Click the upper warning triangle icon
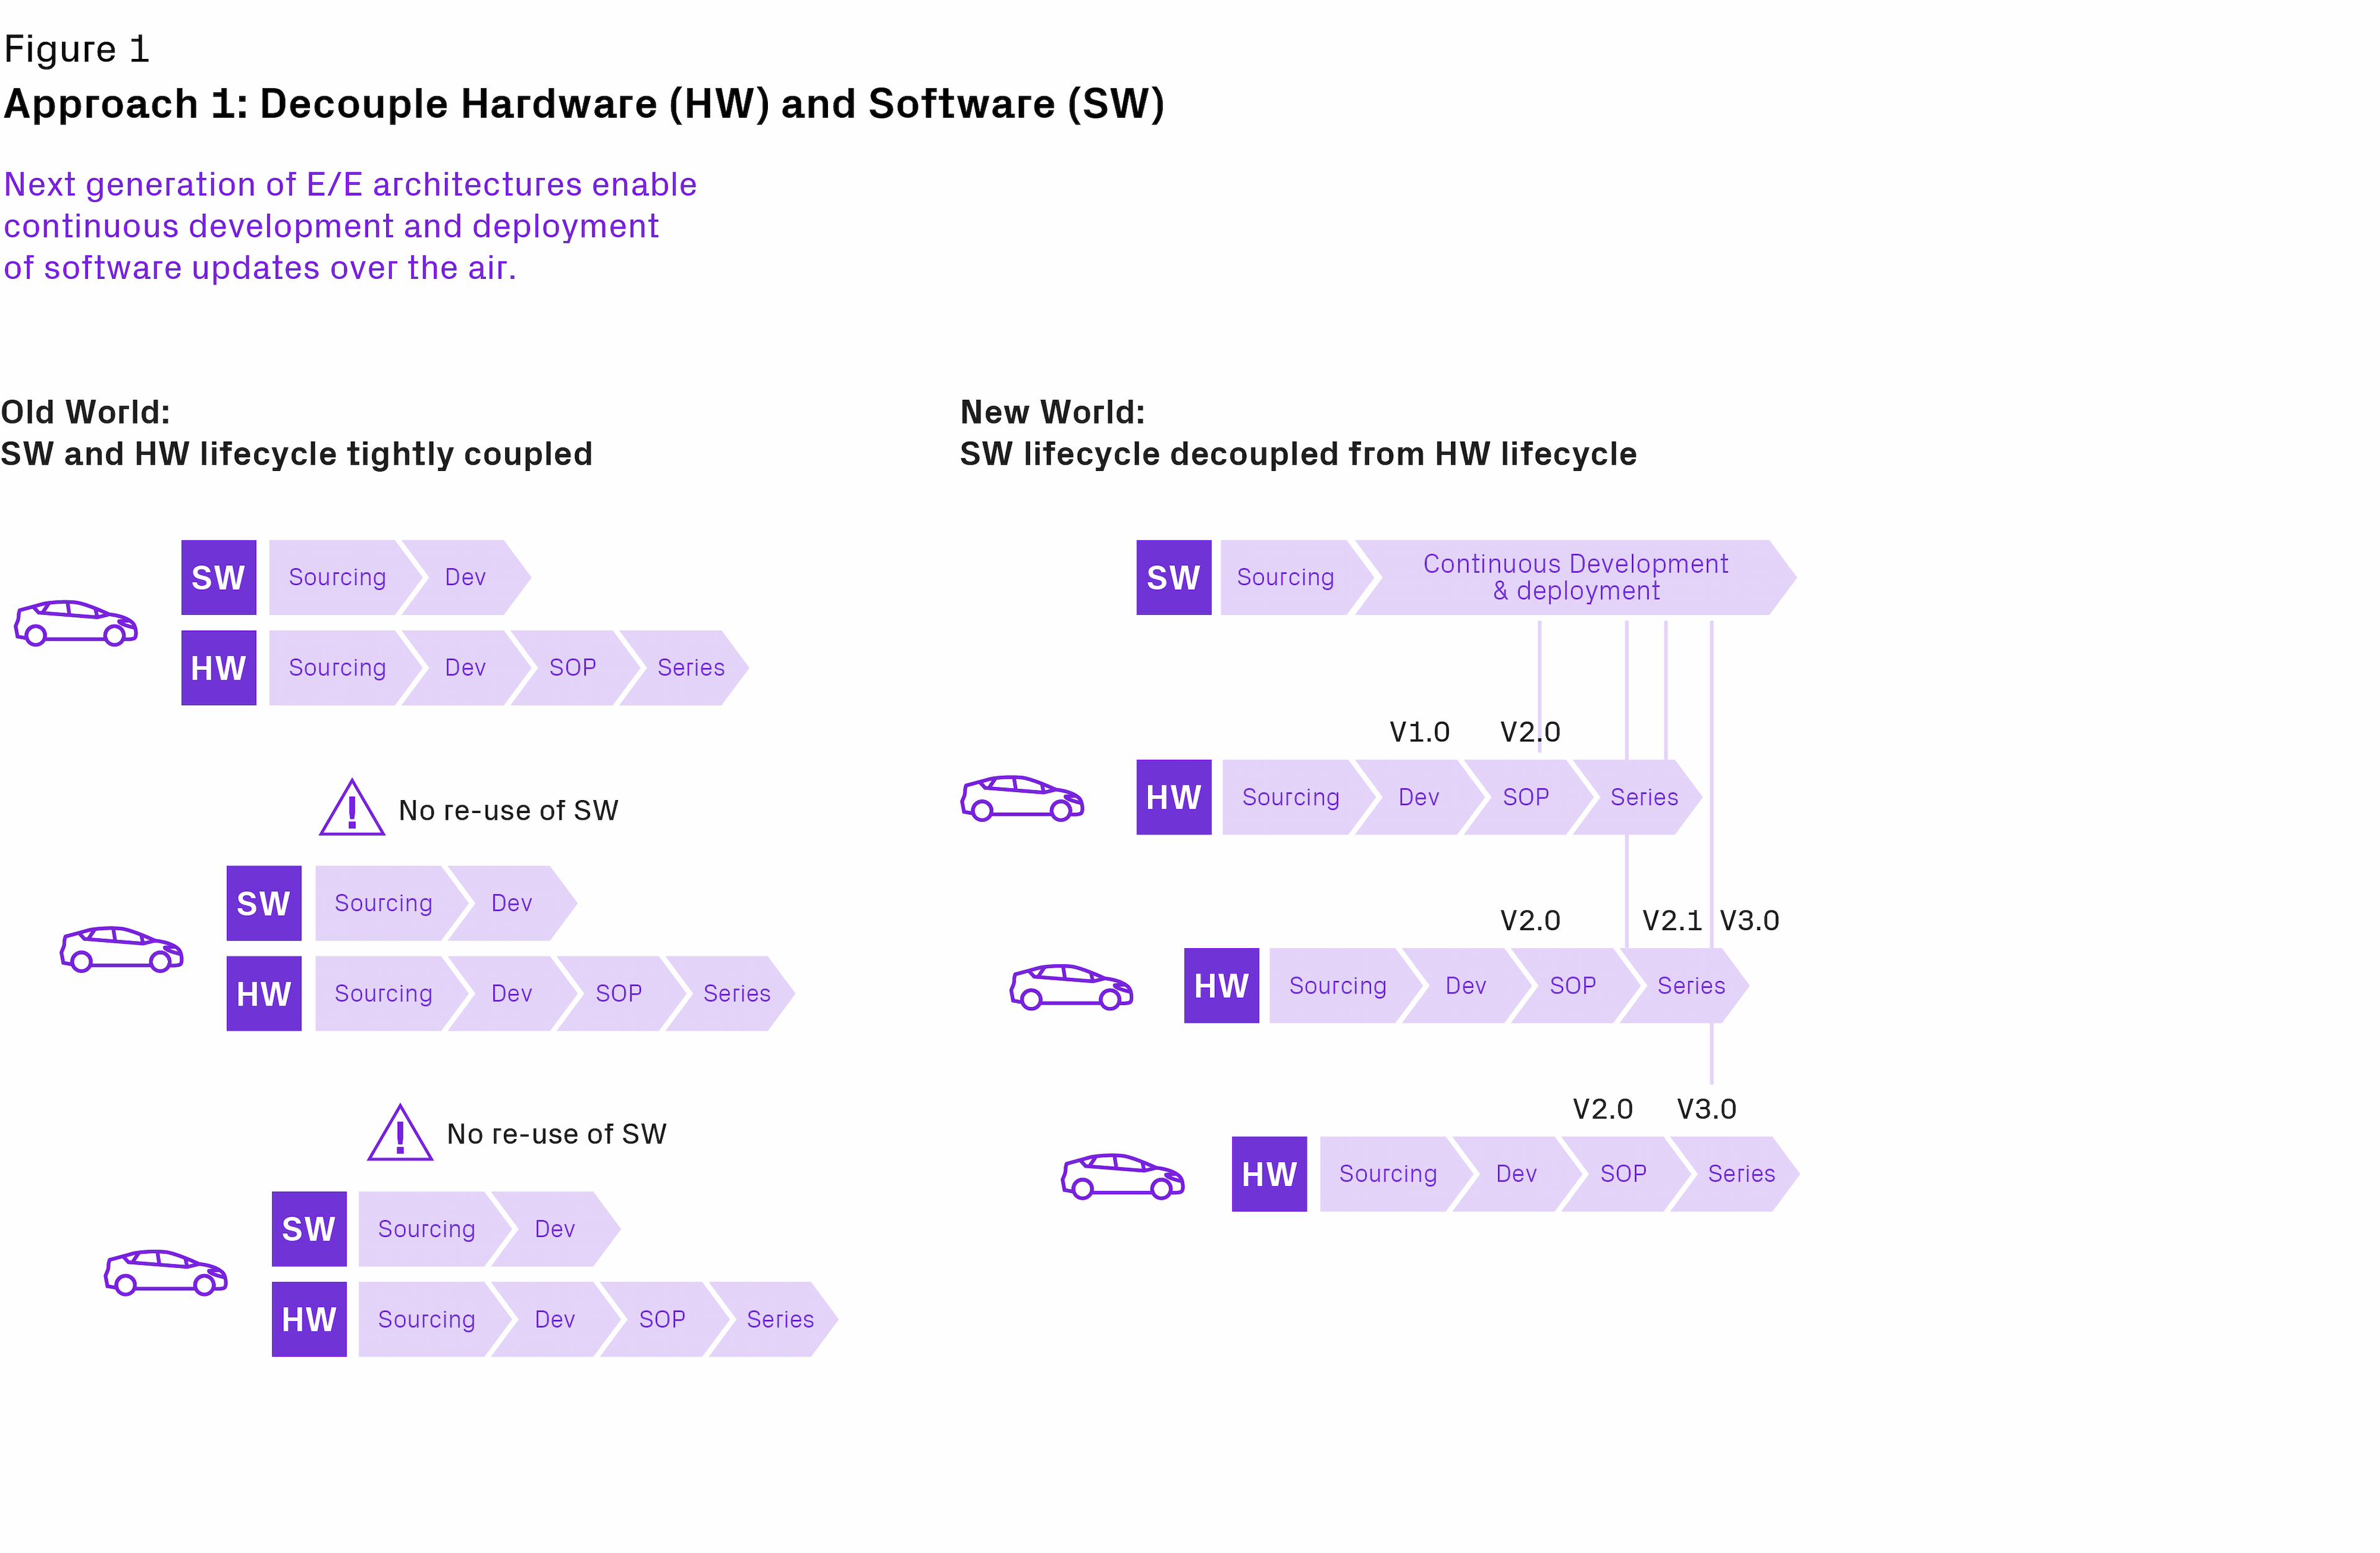2380x1553 pixels. 352,807
